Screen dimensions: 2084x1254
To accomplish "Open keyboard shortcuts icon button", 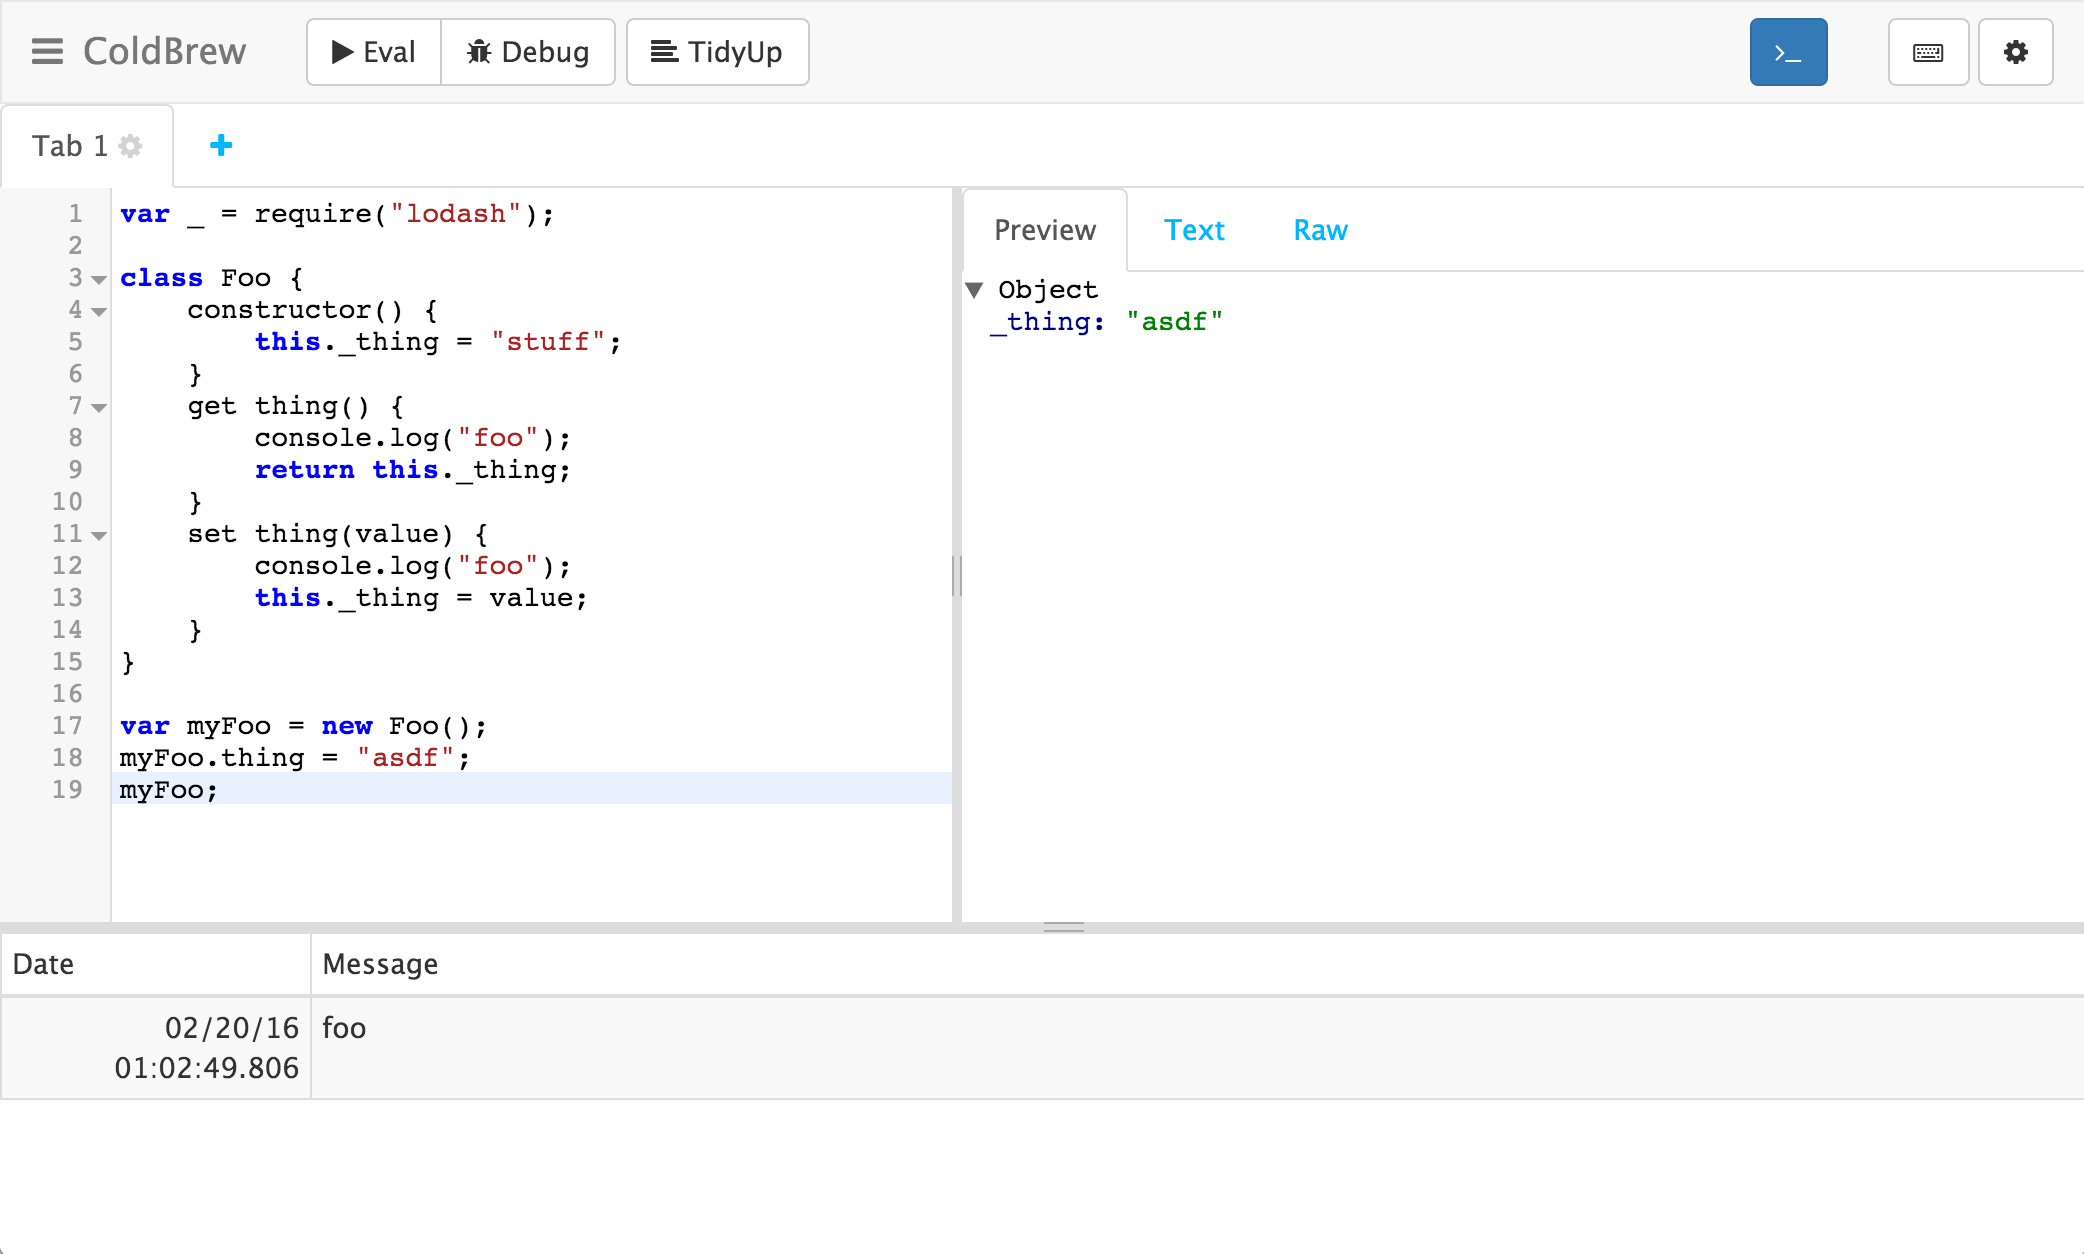I will pos(1927,52).
